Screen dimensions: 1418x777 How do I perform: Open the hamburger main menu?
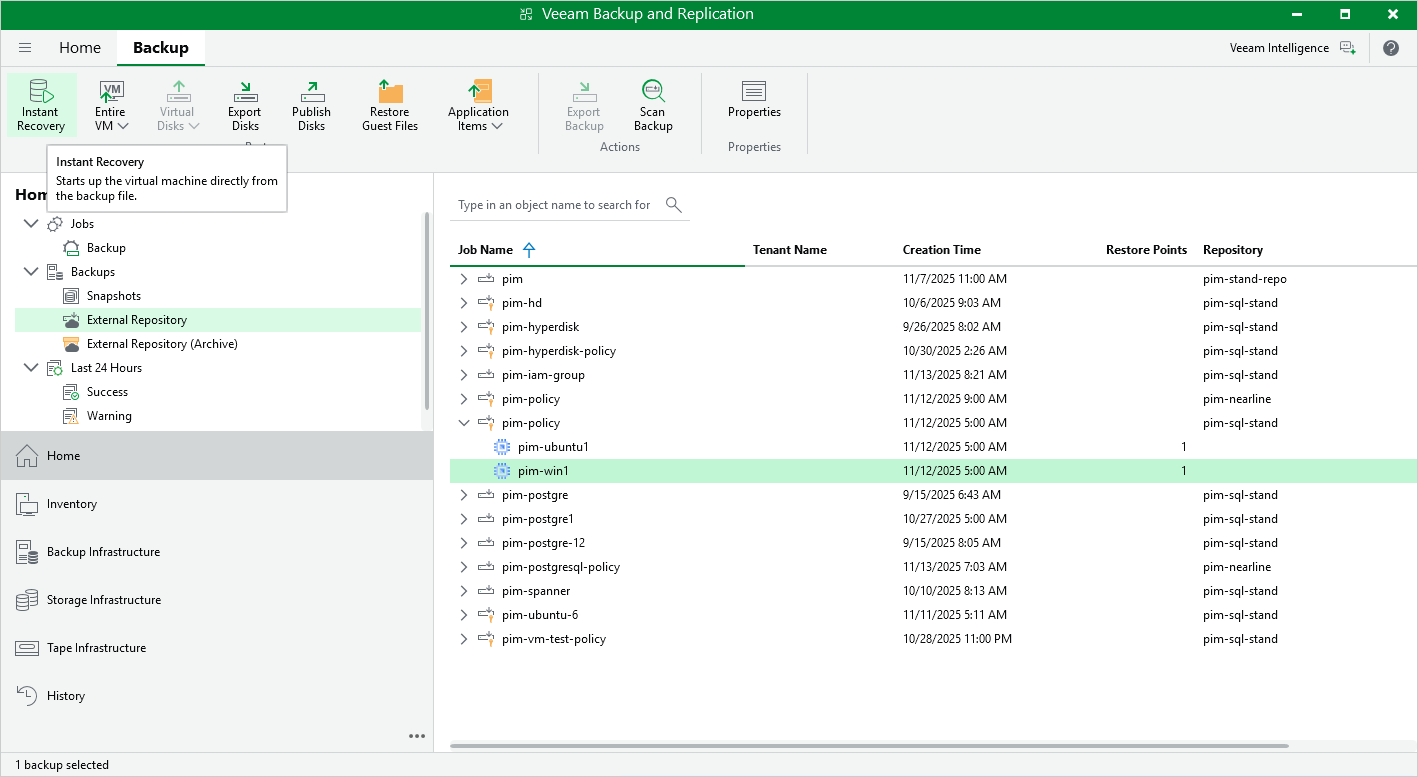pyautogui.click(x=25, y=48)
